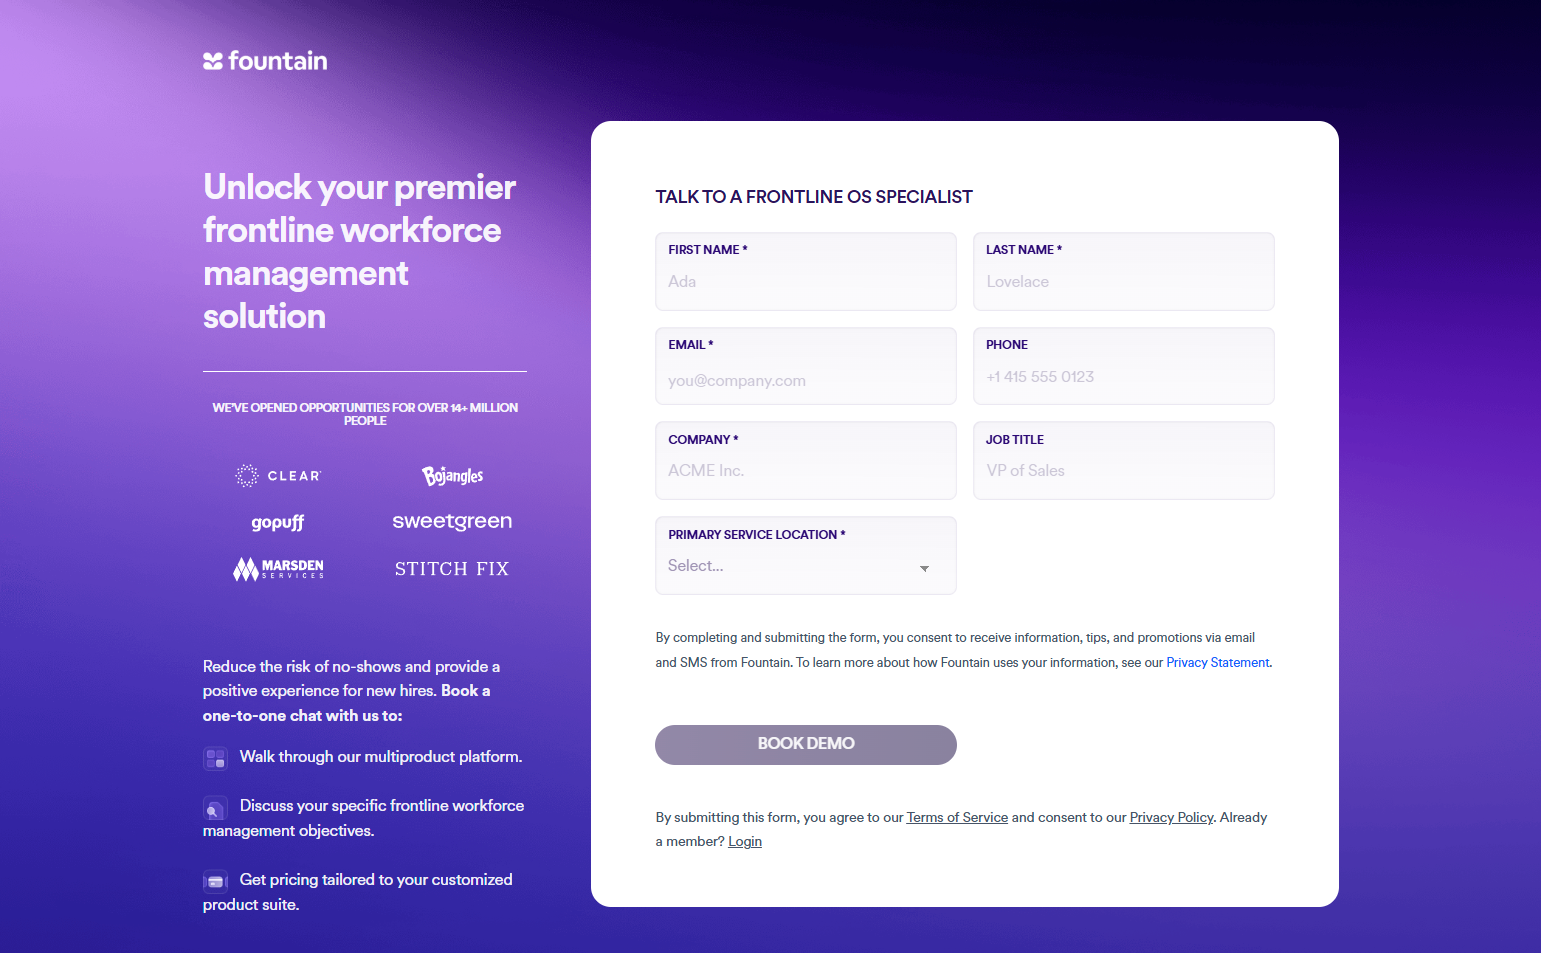Click the gopuff brand logo

(278, 522)
